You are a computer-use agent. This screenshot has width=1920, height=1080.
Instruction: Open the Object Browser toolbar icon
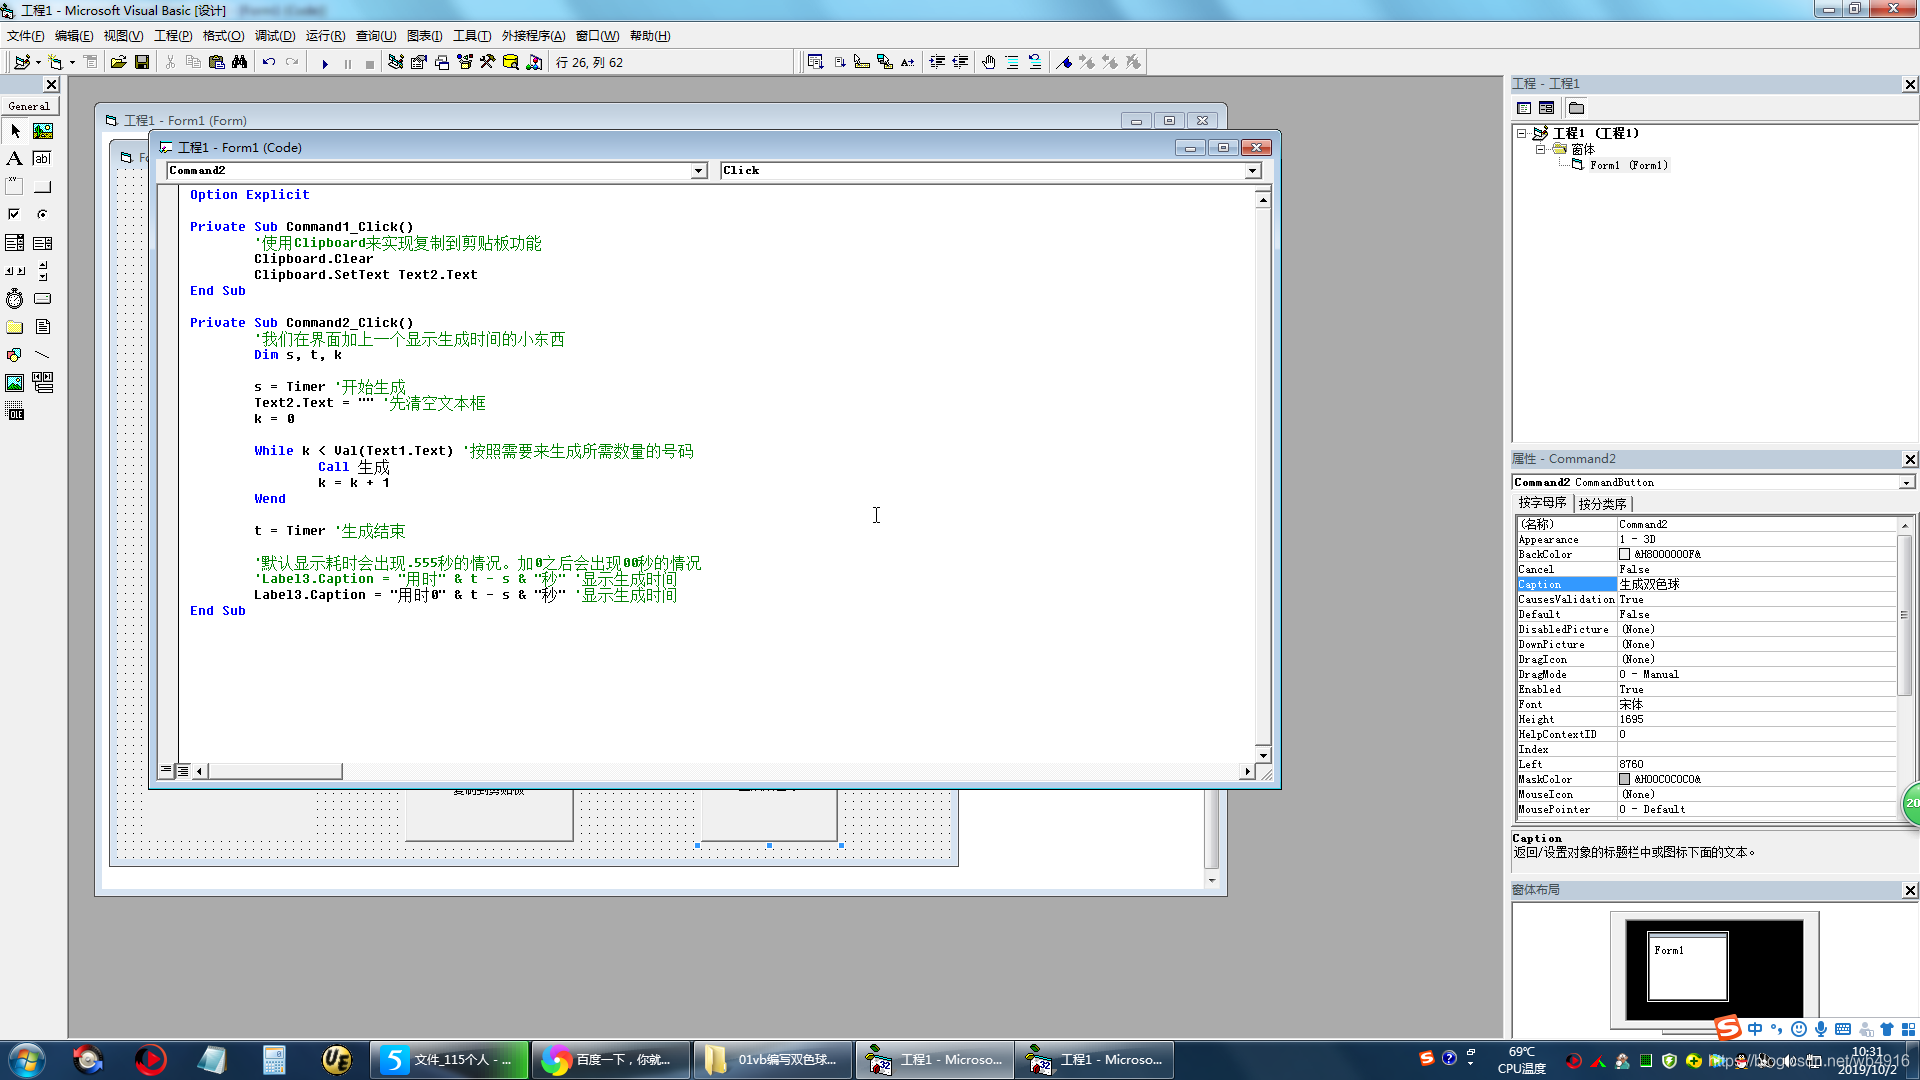click(x=465, y=63)
